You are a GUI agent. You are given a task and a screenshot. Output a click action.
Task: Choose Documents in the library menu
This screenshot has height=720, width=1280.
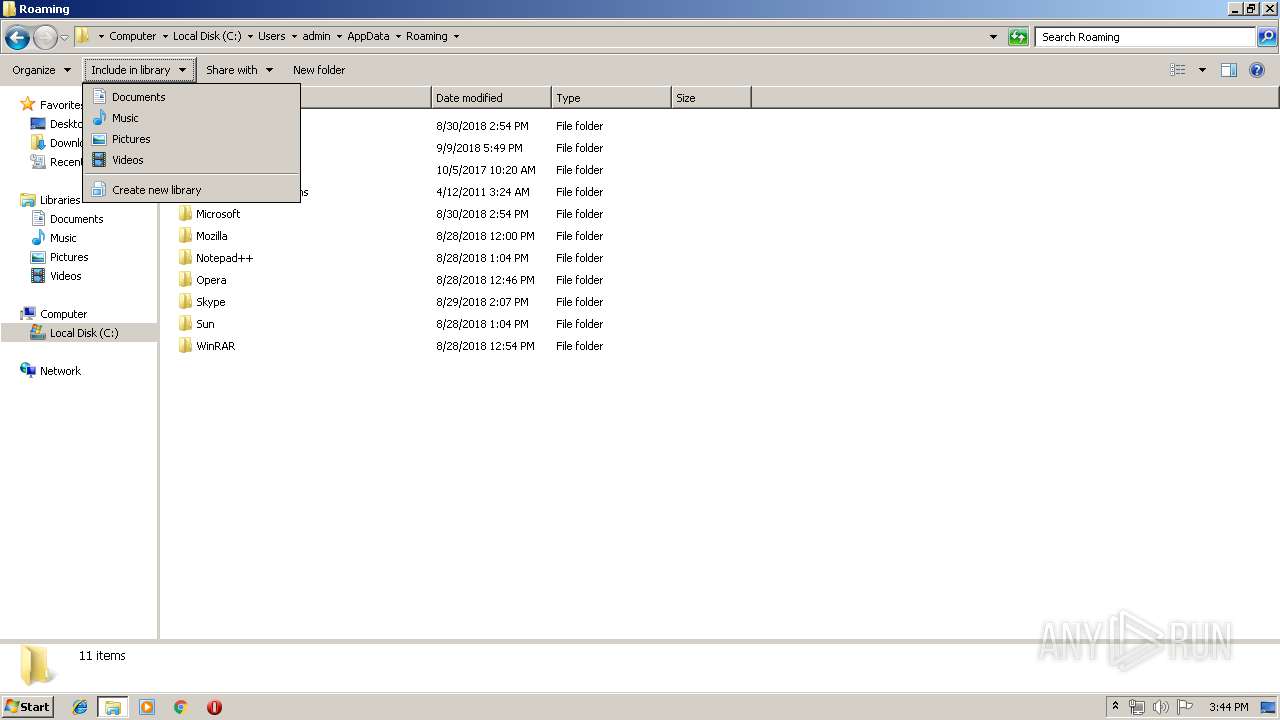point(192,97)
